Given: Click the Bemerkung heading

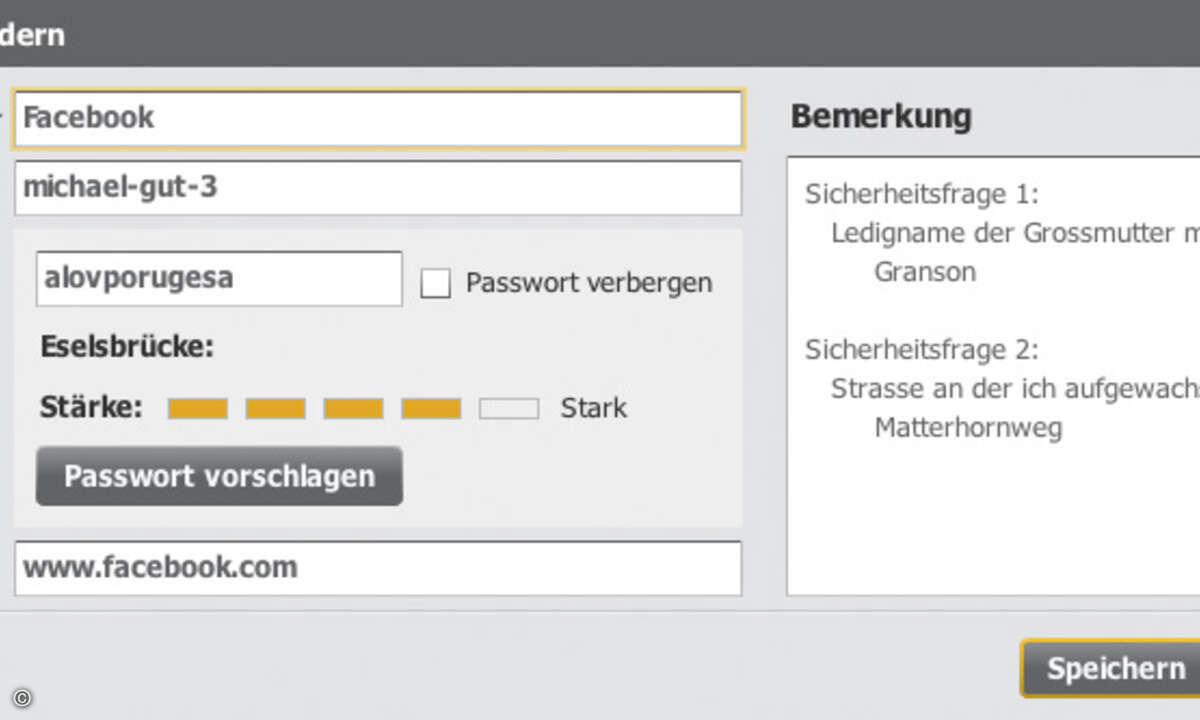Looking at the screenshot, I should (x=880, y=116).
